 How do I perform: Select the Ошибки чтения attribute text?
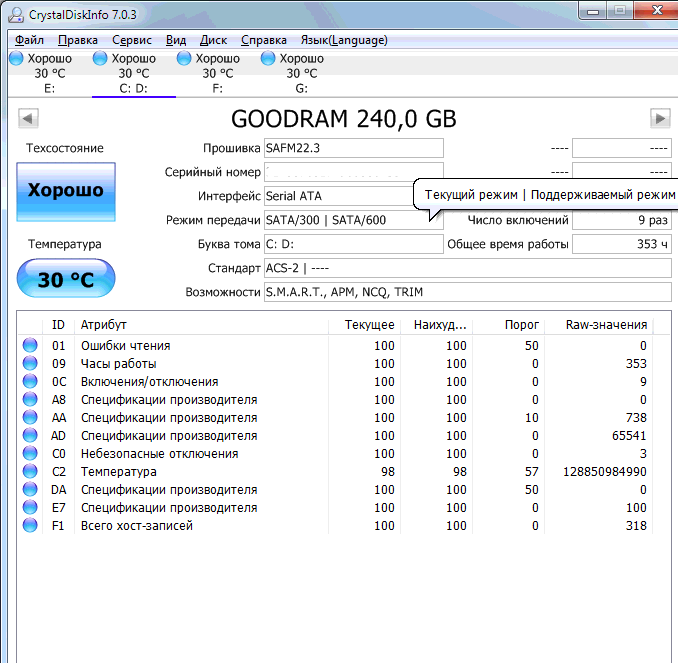125,346
